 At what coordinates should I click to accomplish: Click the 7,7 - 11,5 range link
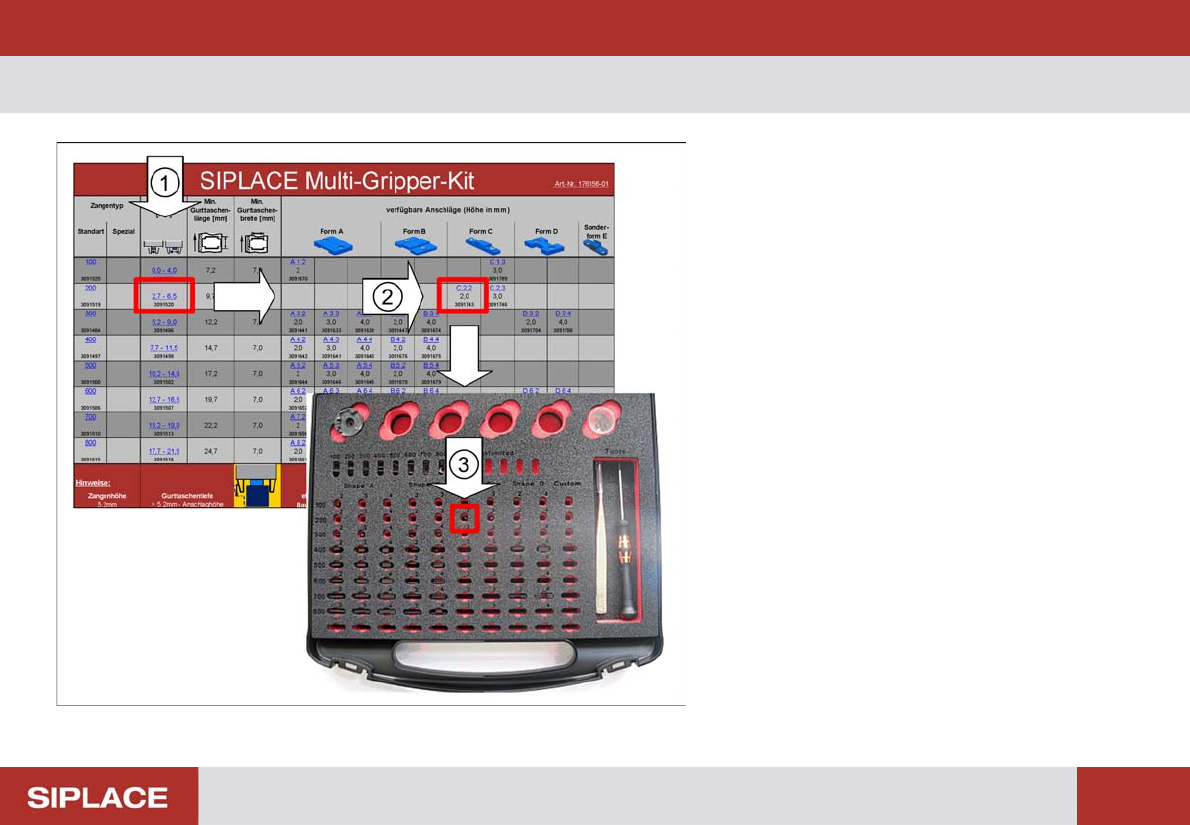coord(164,348)
